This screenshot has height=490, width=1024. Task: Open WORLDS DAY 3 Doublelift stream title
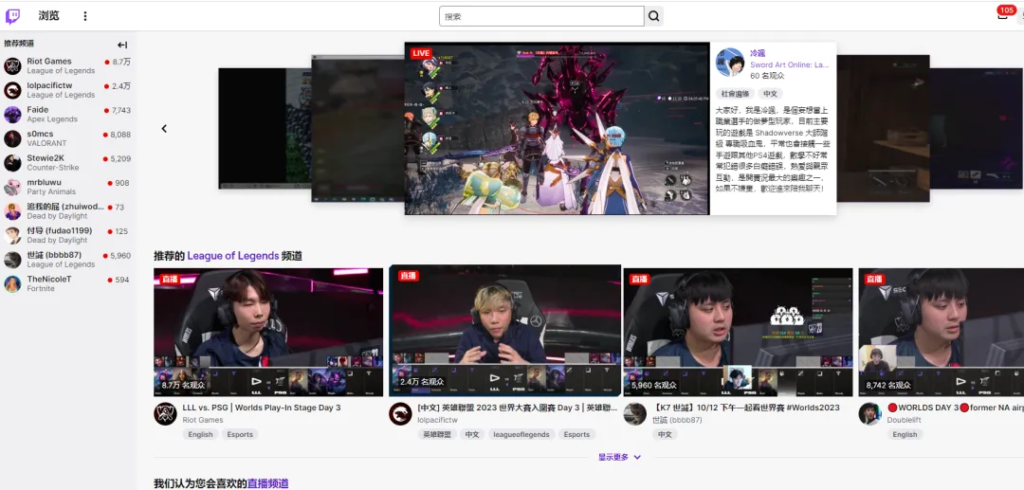[955, 408]
